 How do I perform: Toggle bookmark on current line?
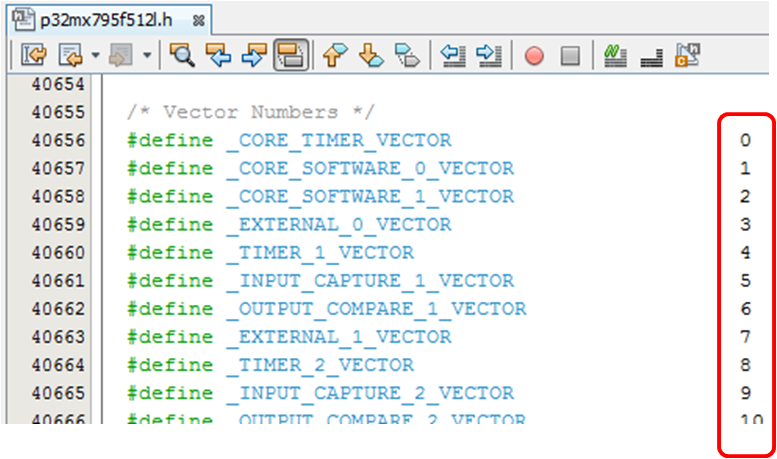tap(407, 55)
